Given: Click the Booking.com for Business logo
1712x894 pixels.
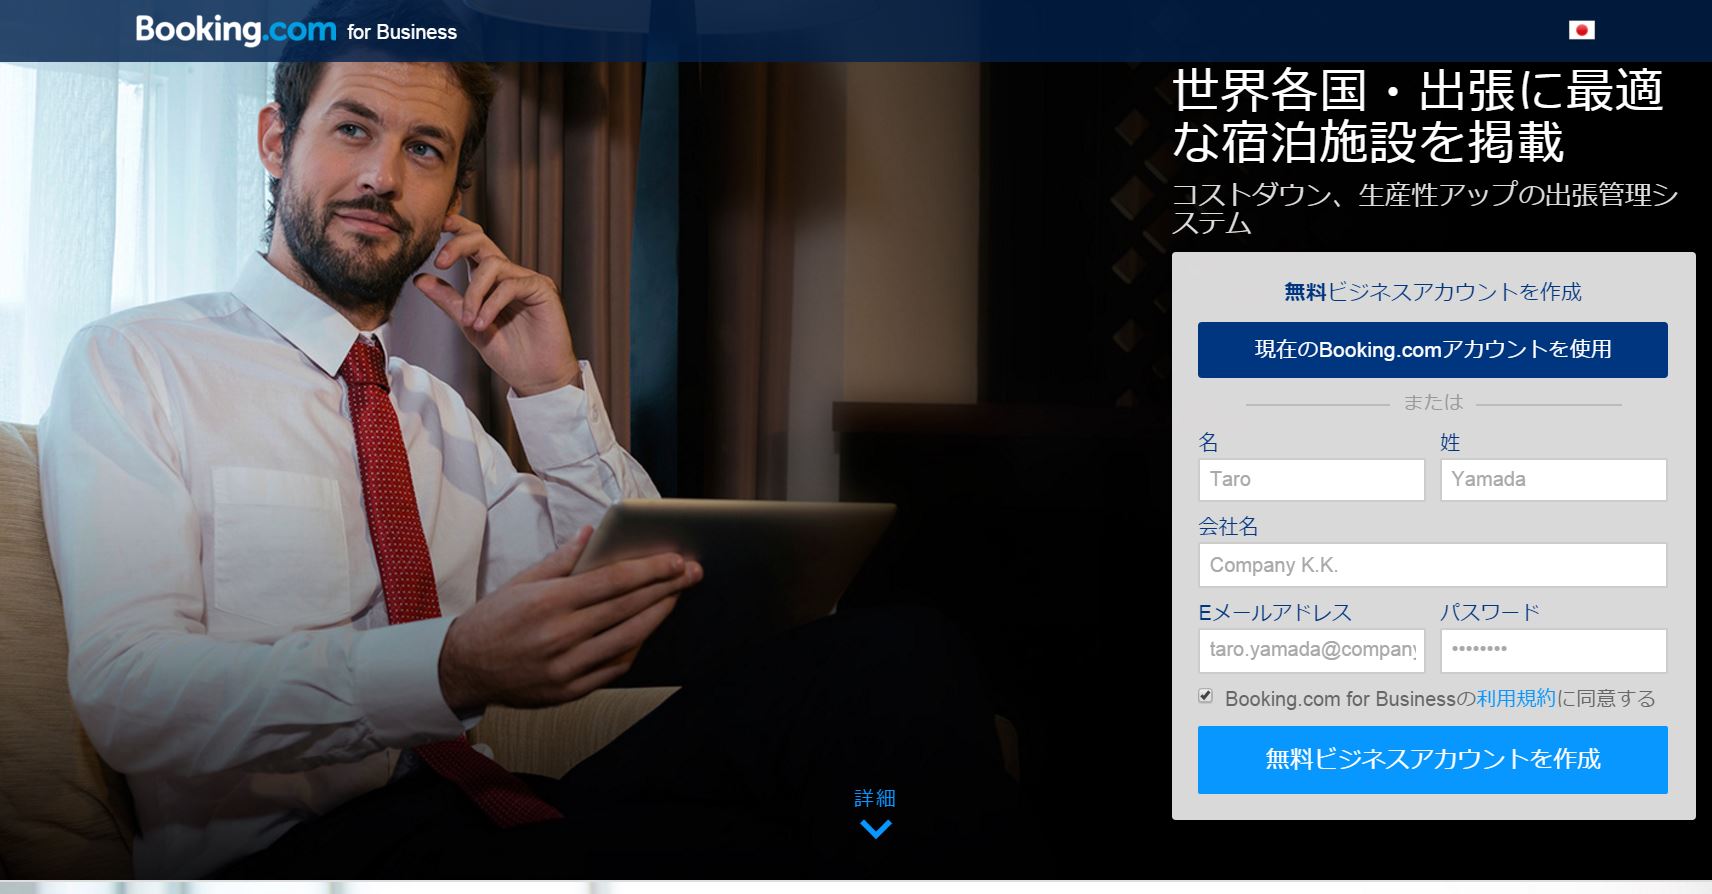Looking at the screenshot, I should pos(296,30).
